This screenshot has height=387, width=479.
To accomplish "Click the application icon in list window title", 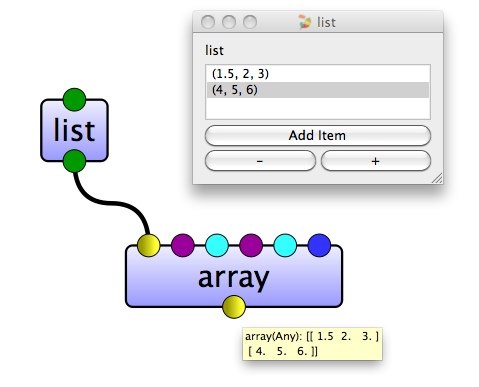I will [x=304, y=22].
